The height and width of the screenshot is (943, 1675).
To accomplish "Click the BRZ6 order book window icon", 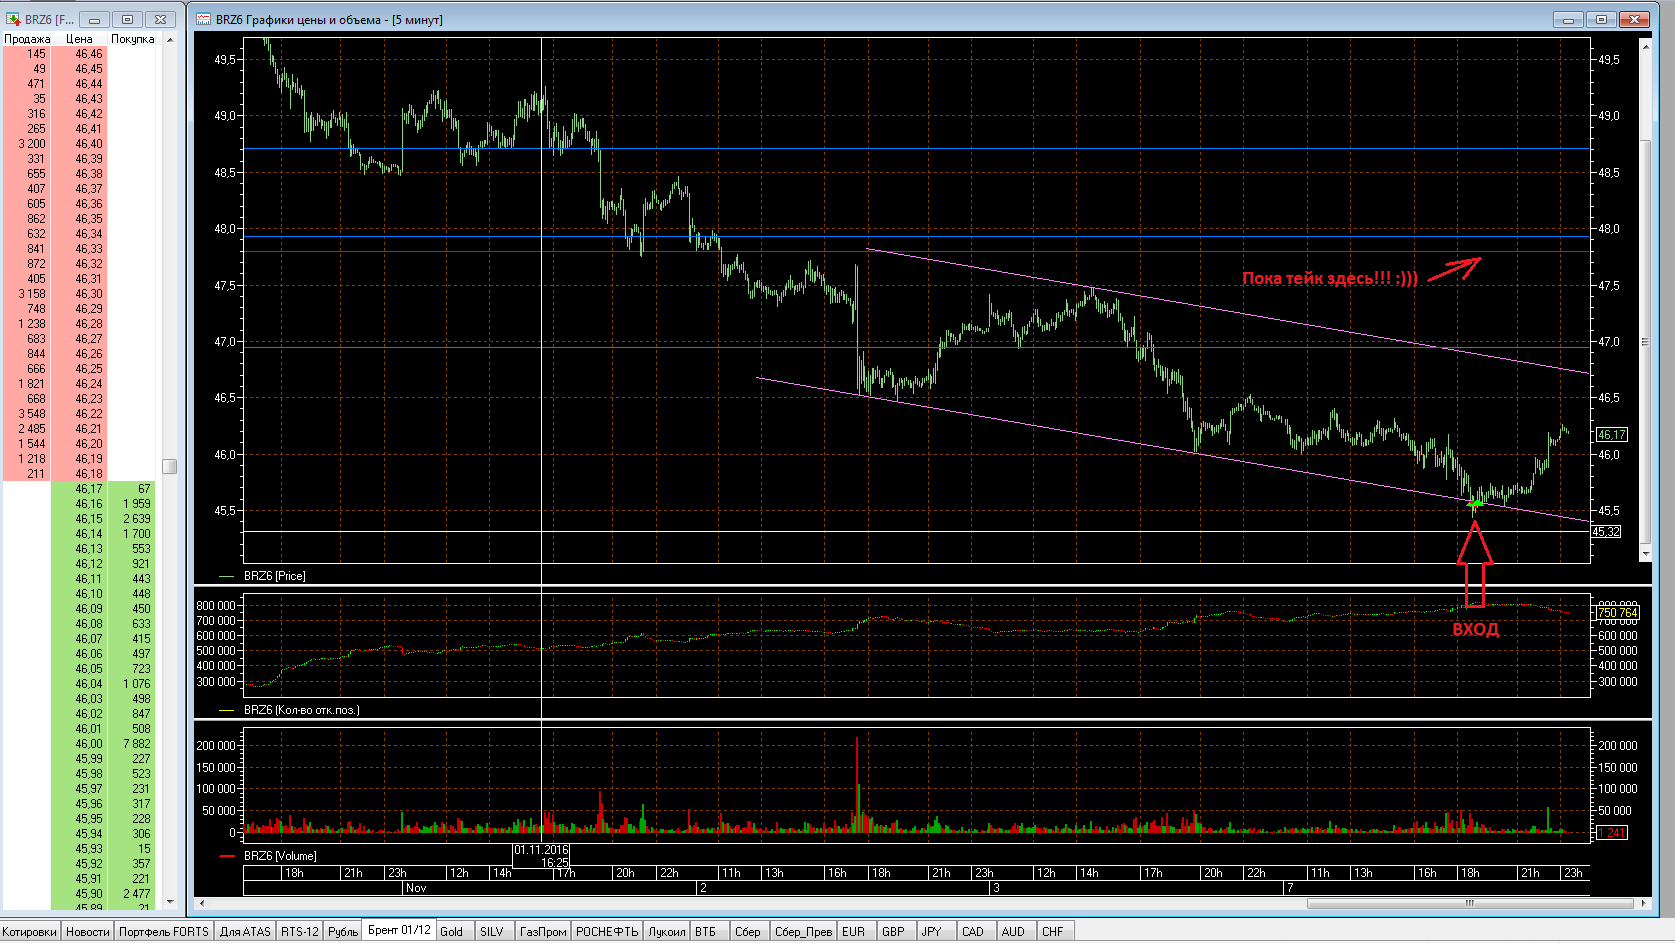I will click(13, 19).
